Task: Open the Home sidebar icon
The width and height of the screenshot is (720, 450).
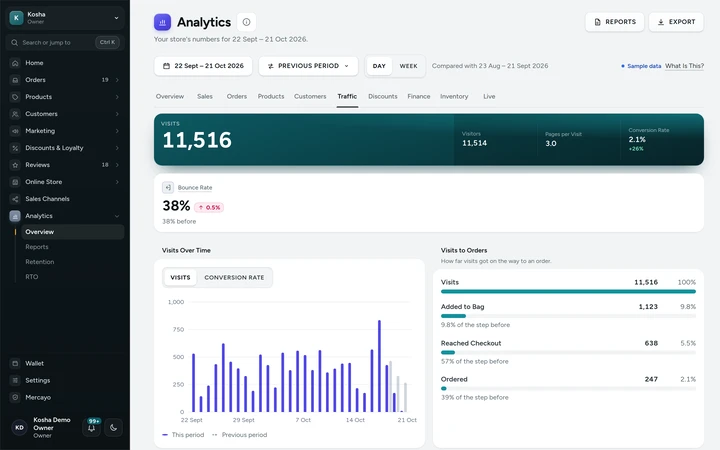Action: coord(15,63)
